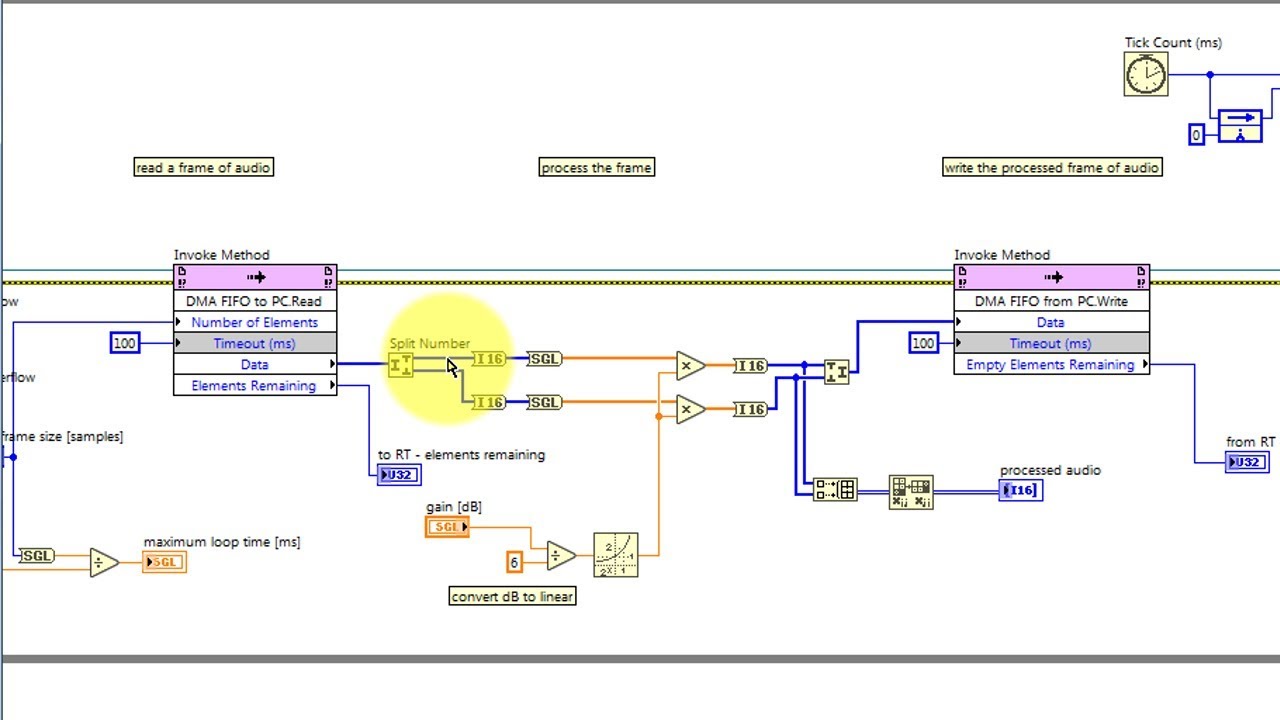This screenshot has width=1280, height=720.
Task: Click the Timeout (ms) row of DMA Write
Action: coord(1051,343)
